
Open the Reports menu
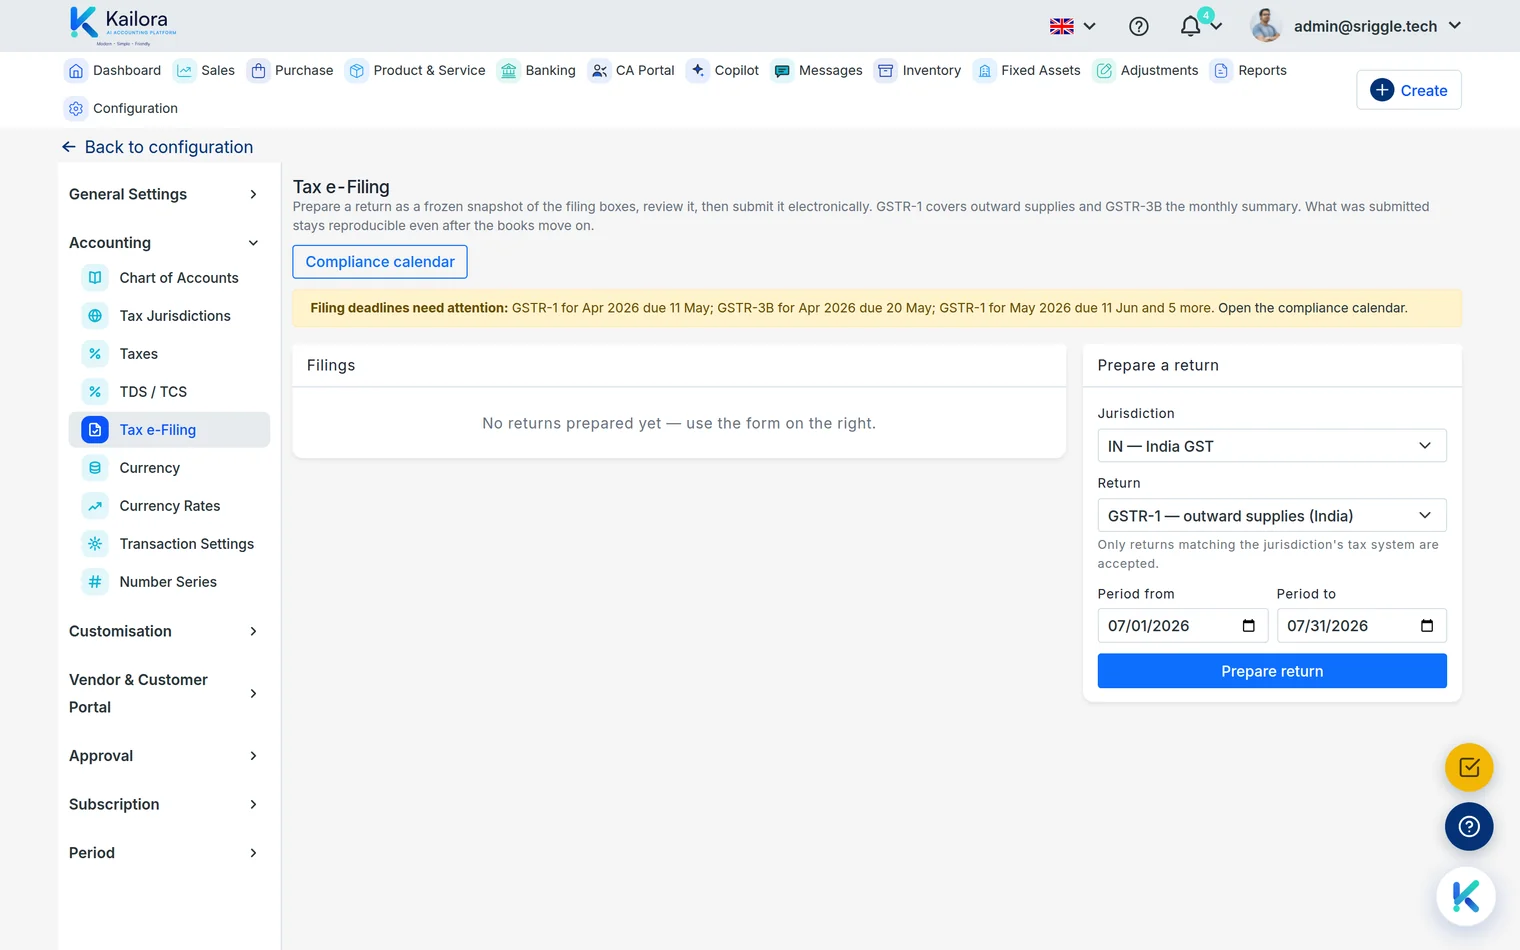point(1249,70)
